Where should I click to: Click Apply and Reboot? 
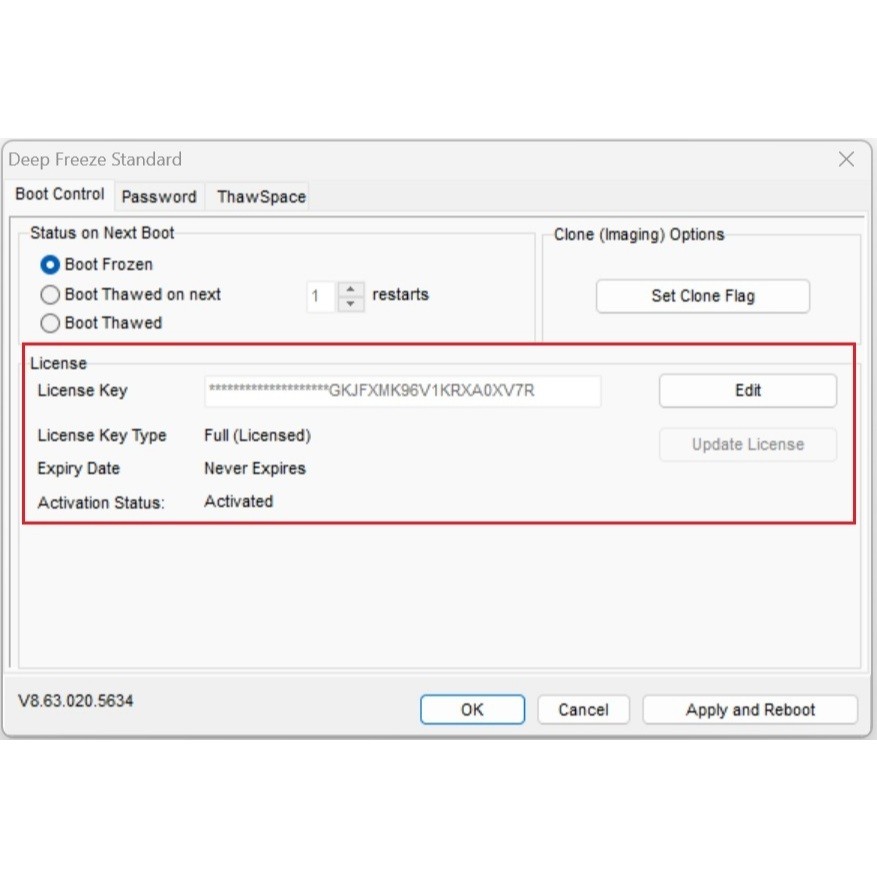tap(750, 710)
